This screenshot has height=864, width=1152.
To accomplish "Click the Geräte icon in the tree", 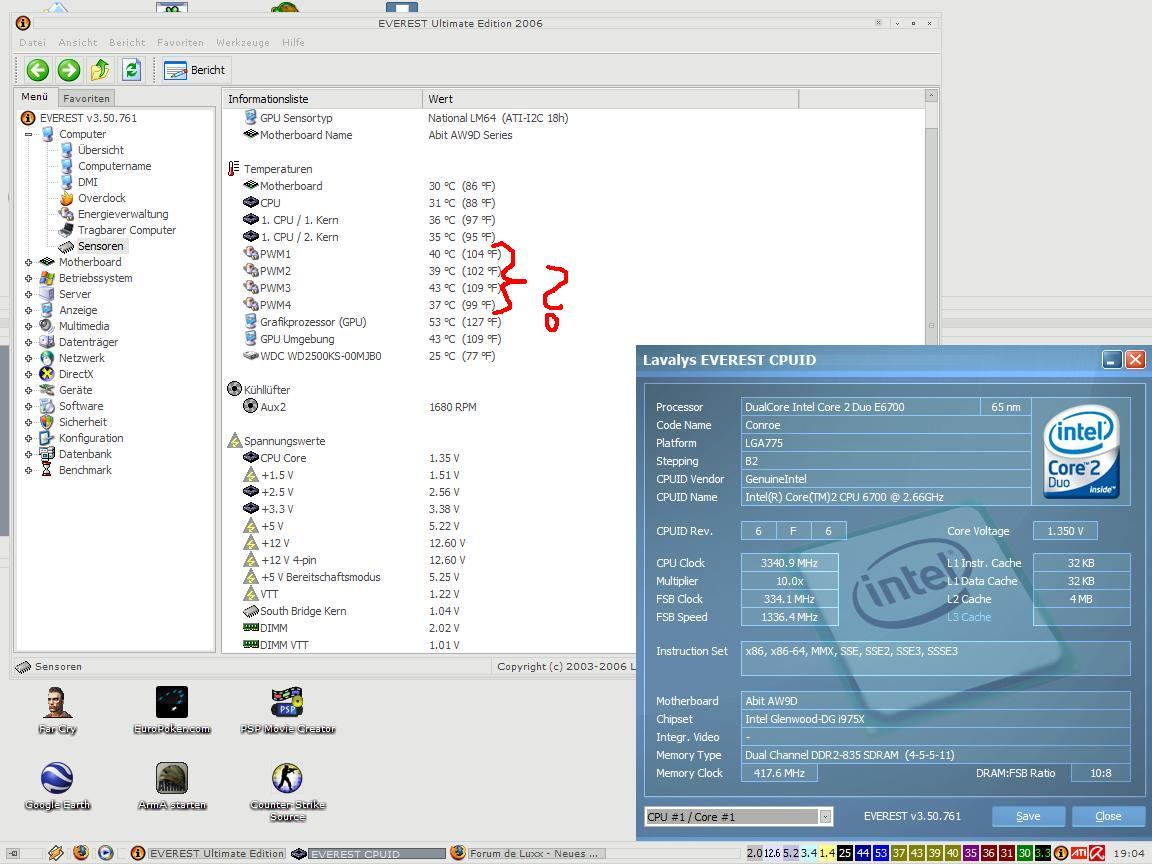I will pyautogui.click(x=47, y=390).
